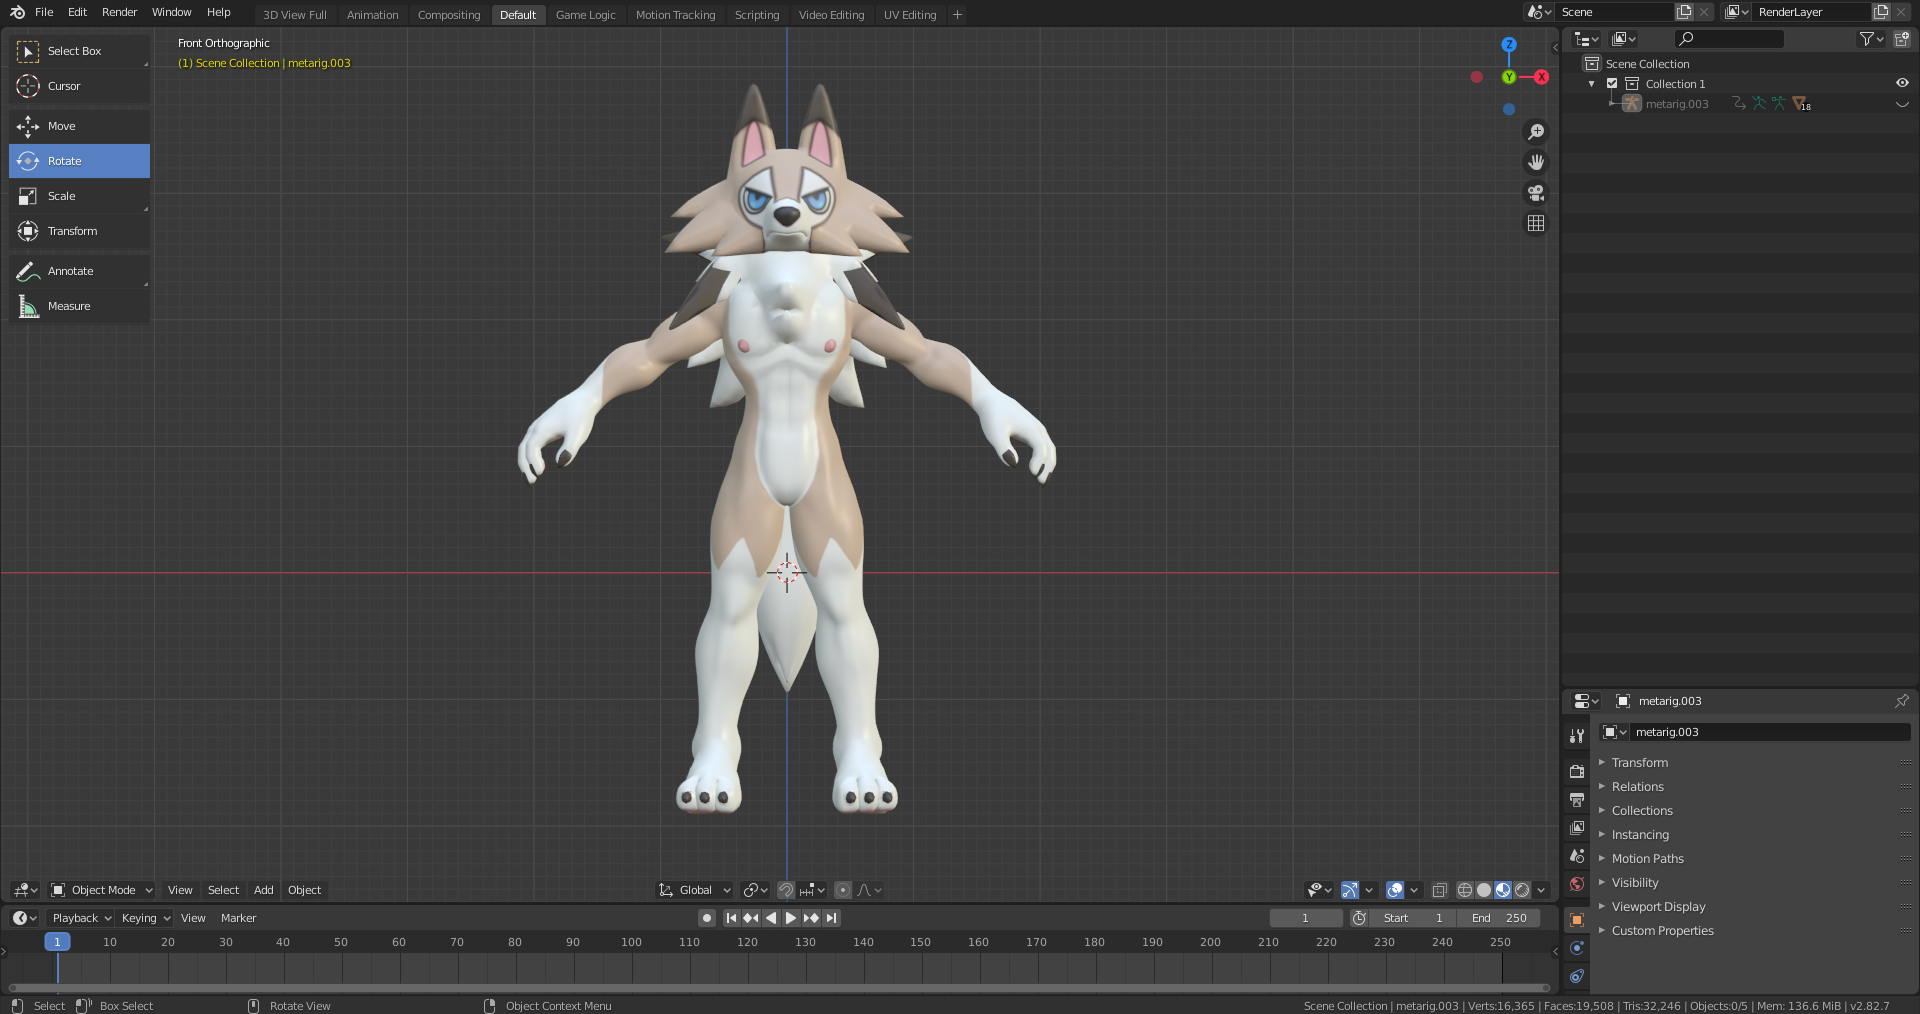Click the current frame number field
This screenshot has width=1920, height=1014.
coord(1305,918)
